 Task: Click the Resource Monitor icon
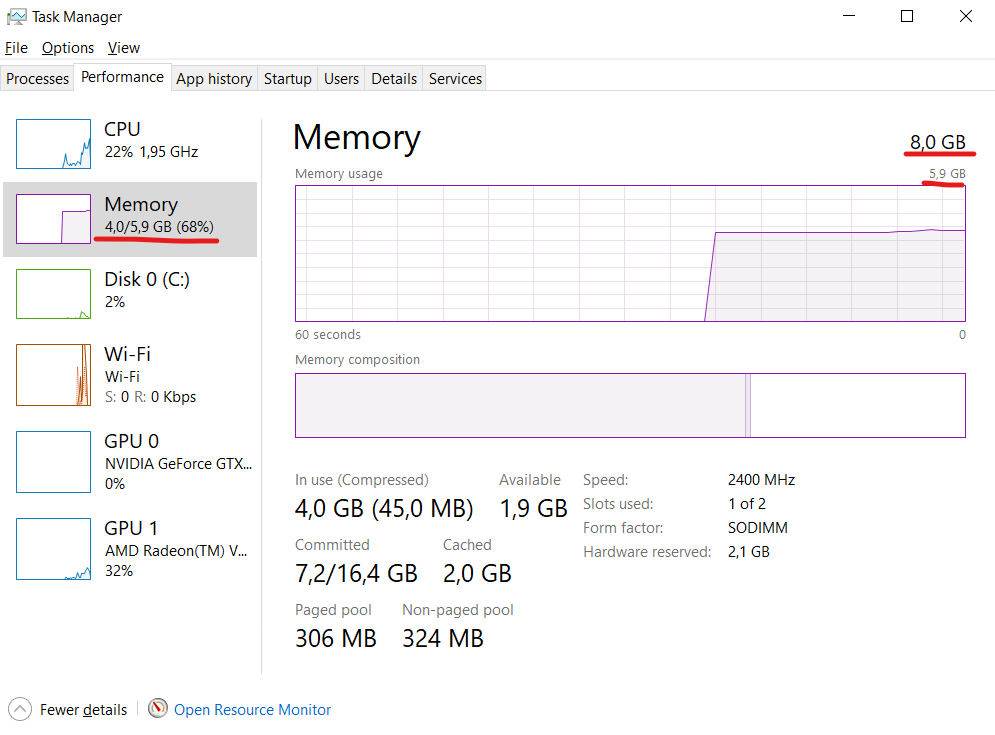click(157, 709)
